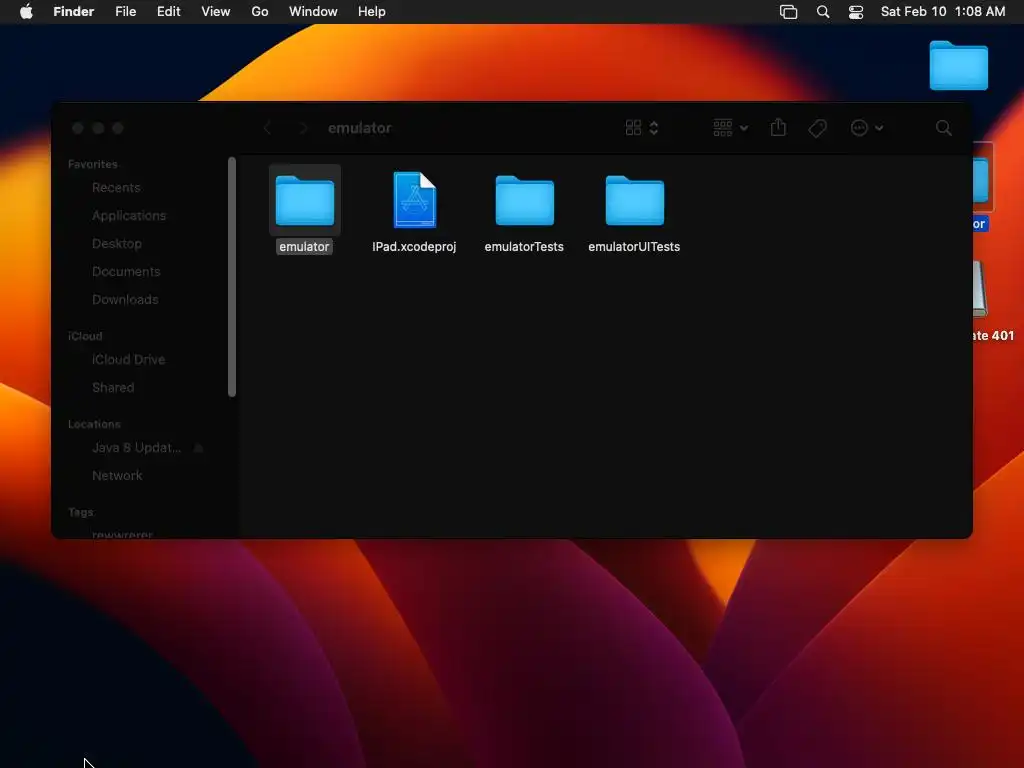Image resolution: width=1024 pixels, height=768 pixels.
Task: Click the date and time in menu bar
Action: coord(943,11)
